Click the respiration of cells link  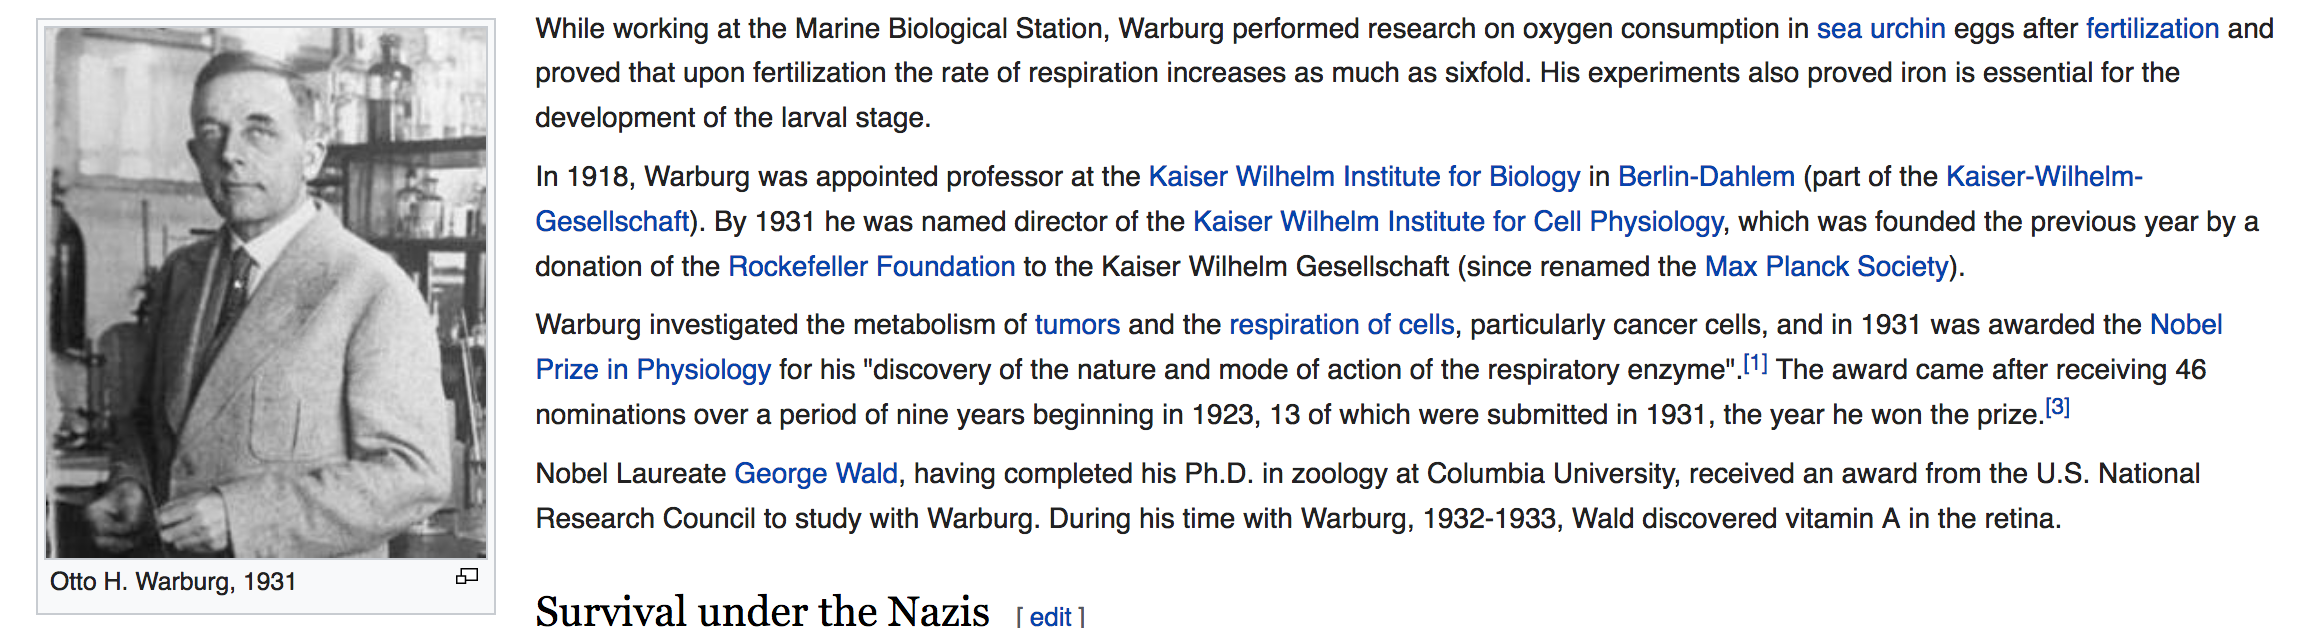(x=1342, y=325)
